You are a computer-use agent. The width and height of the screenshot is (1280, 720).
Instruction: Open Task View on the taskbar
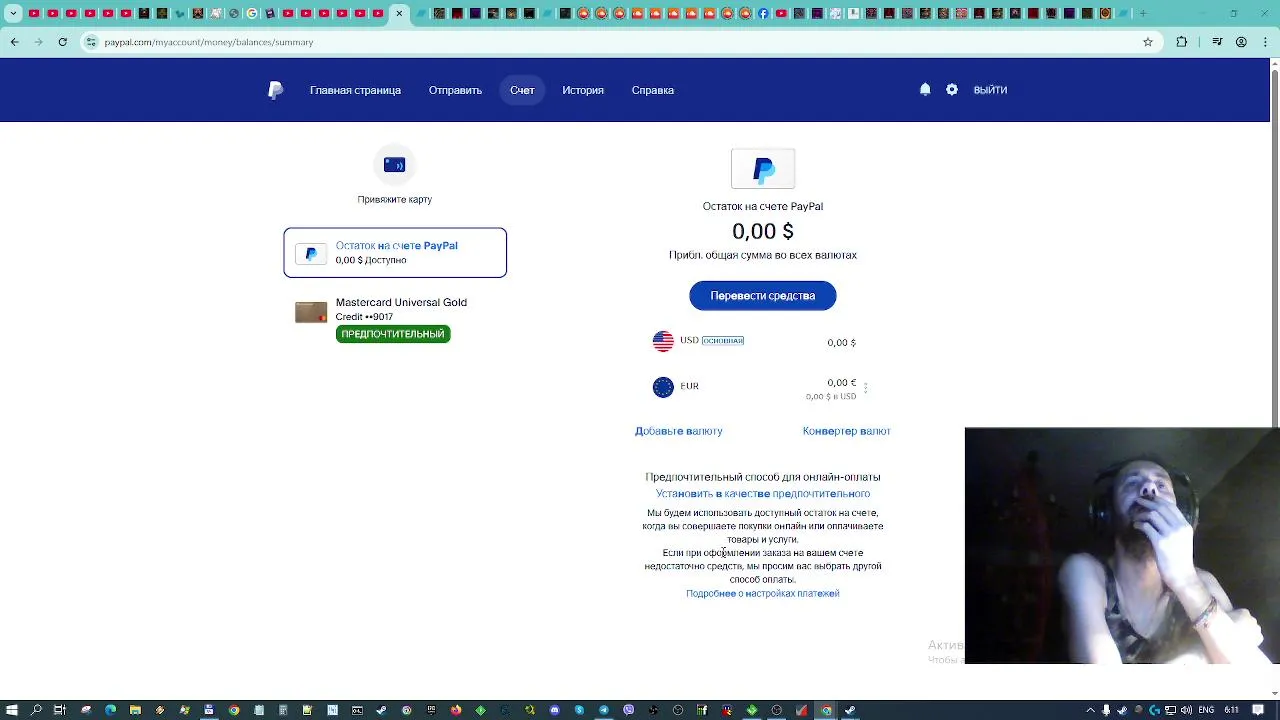click(60, 710)
